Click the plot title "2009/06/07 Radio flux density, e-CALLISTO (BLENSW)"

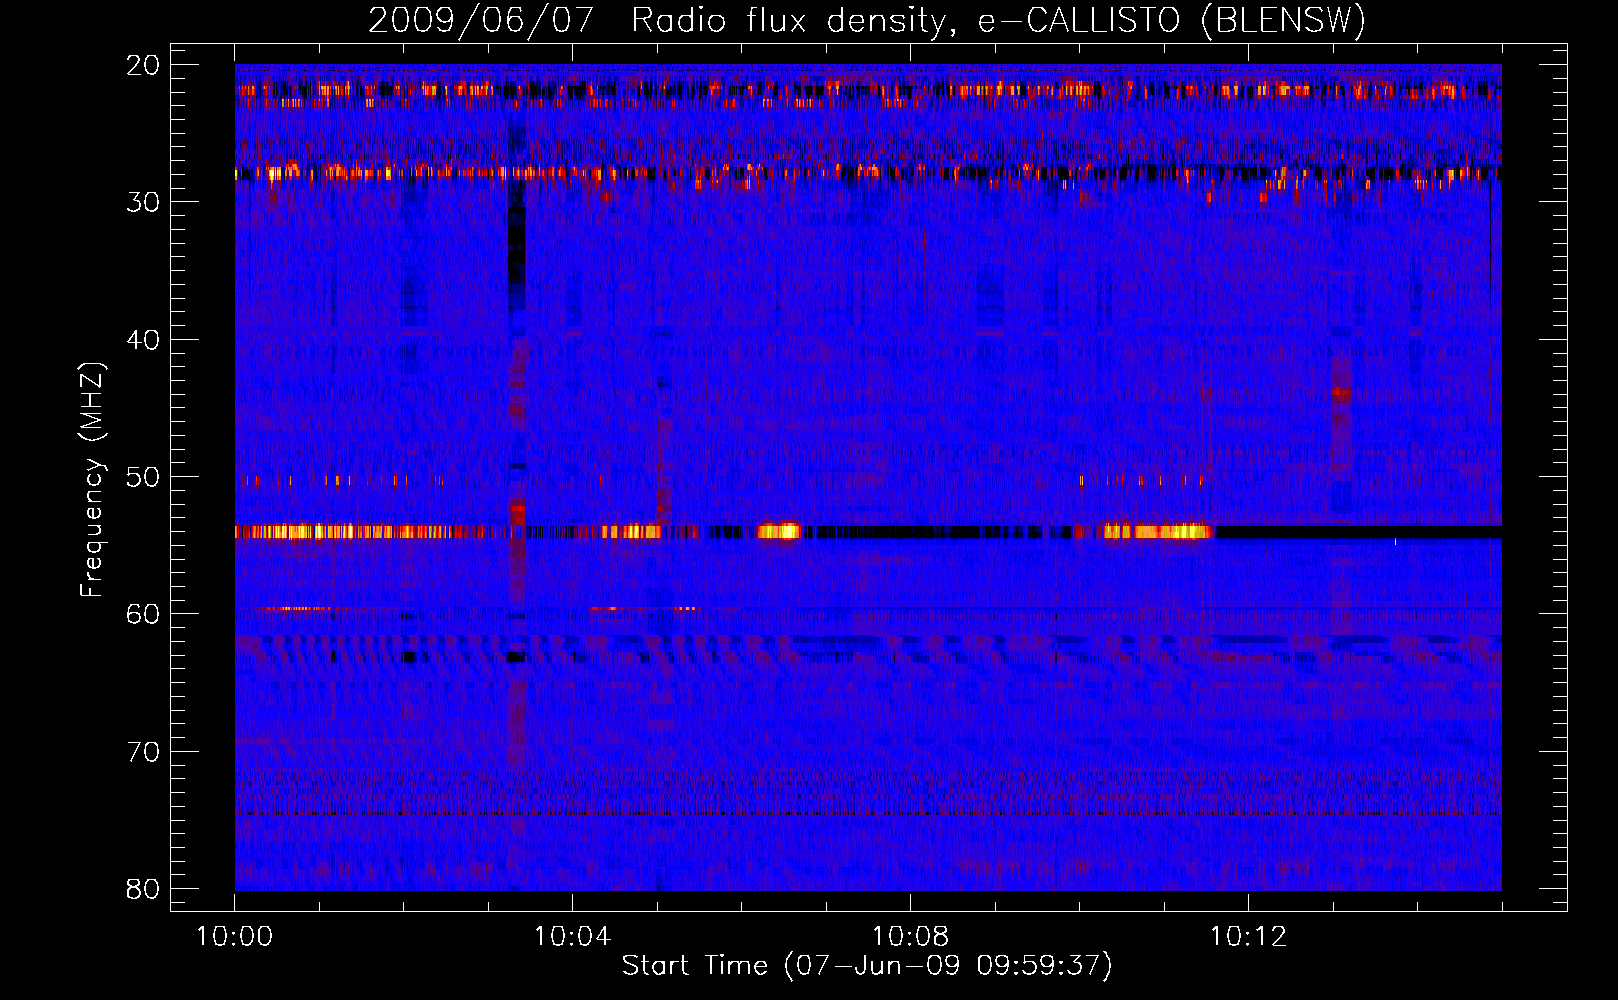click(867, 20)
